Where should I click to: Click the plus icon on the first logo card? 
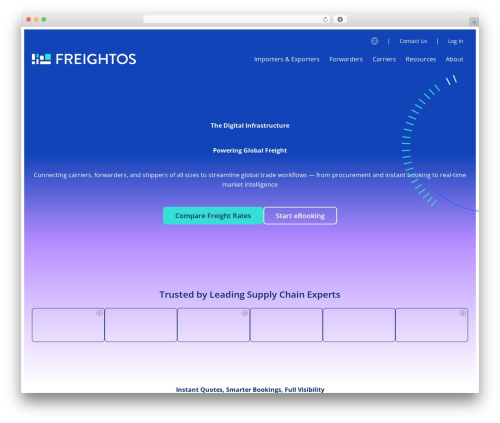click(99, 313)
